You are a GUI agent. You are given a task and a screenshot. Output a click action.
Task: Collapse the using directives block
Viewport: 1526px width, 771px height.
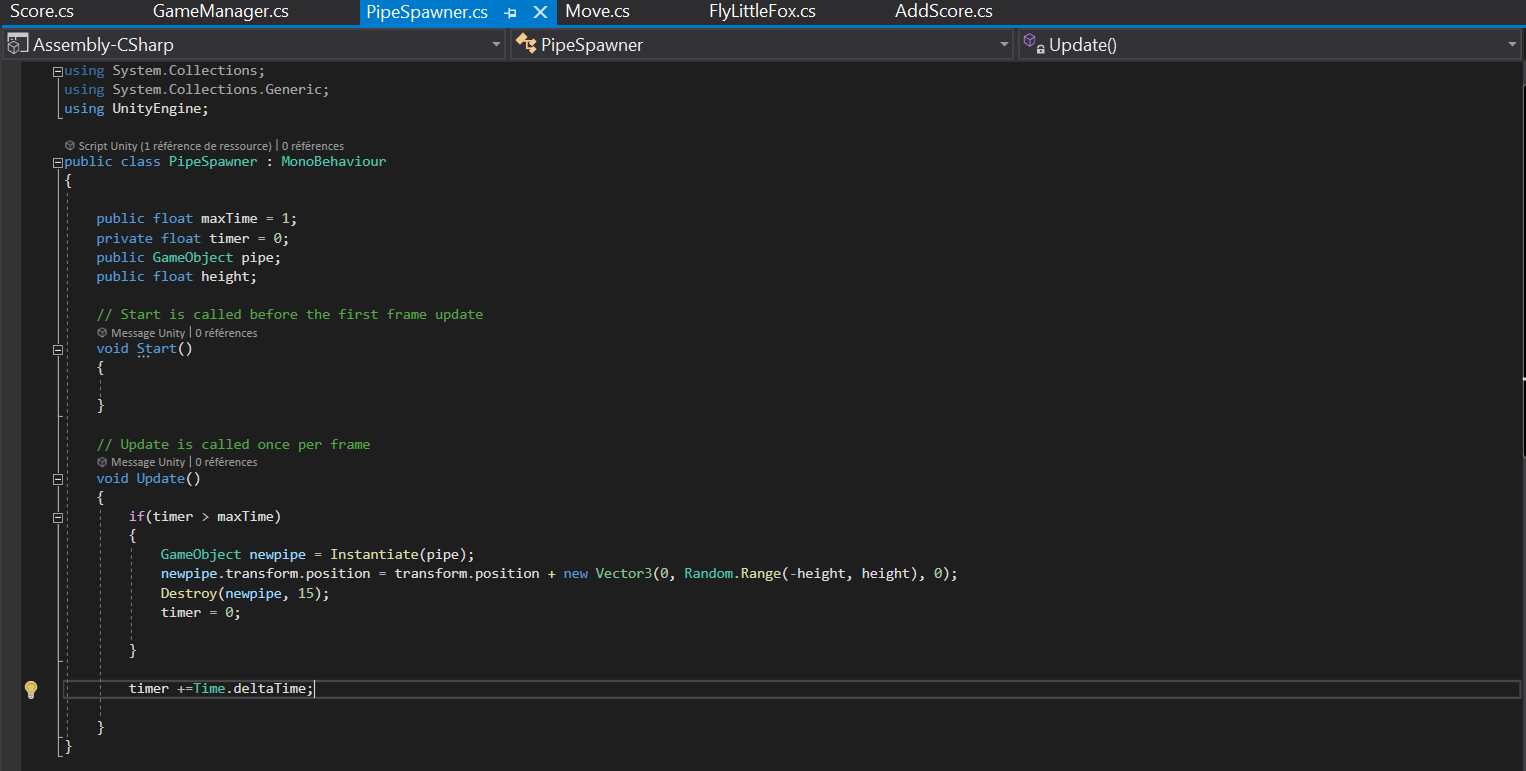tap(57, 71)
